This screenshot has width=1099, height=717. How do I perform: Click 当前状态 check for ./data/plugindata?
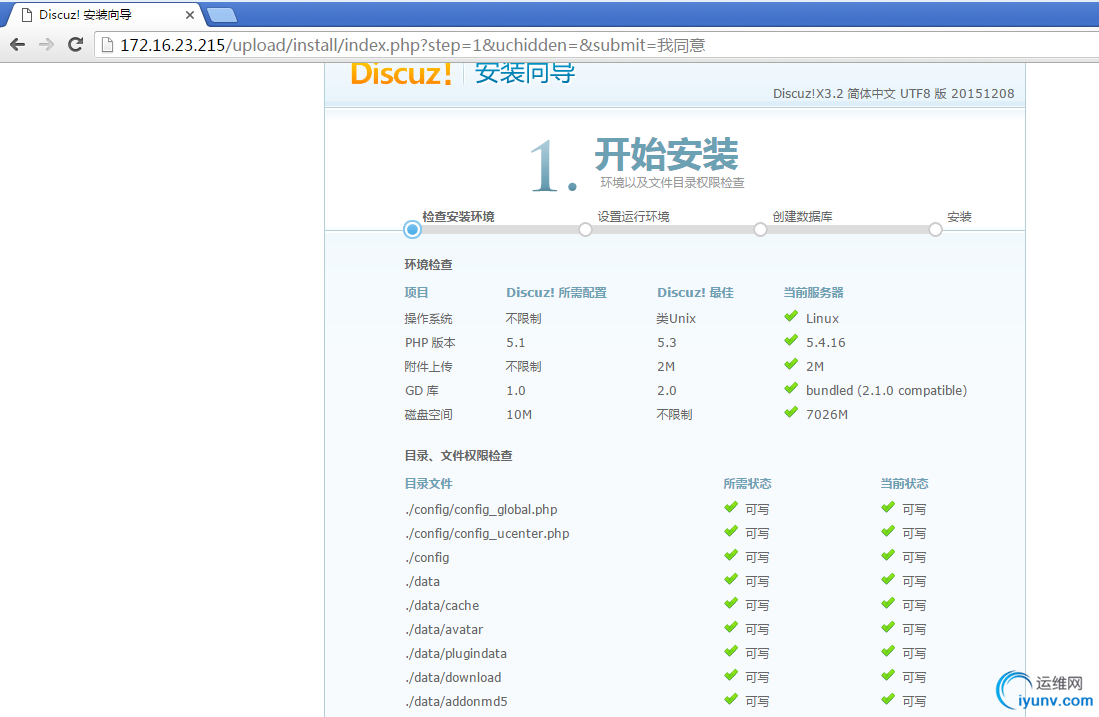pos(888,650)
